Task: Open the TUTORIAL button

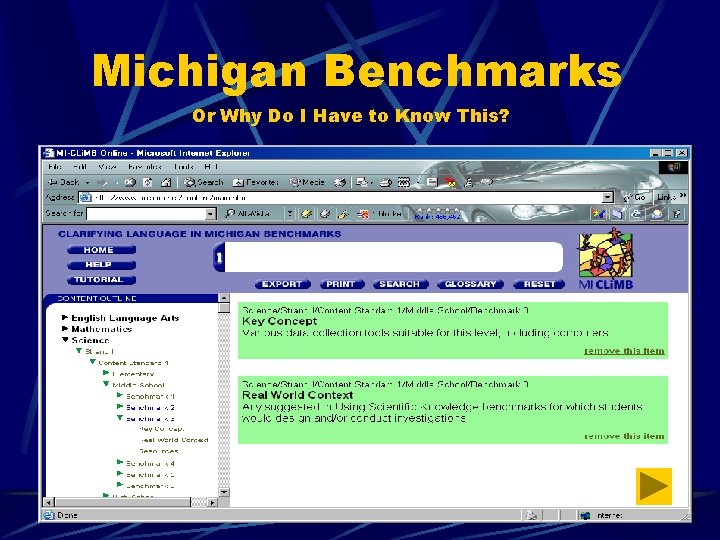Action: coord(101,280)
